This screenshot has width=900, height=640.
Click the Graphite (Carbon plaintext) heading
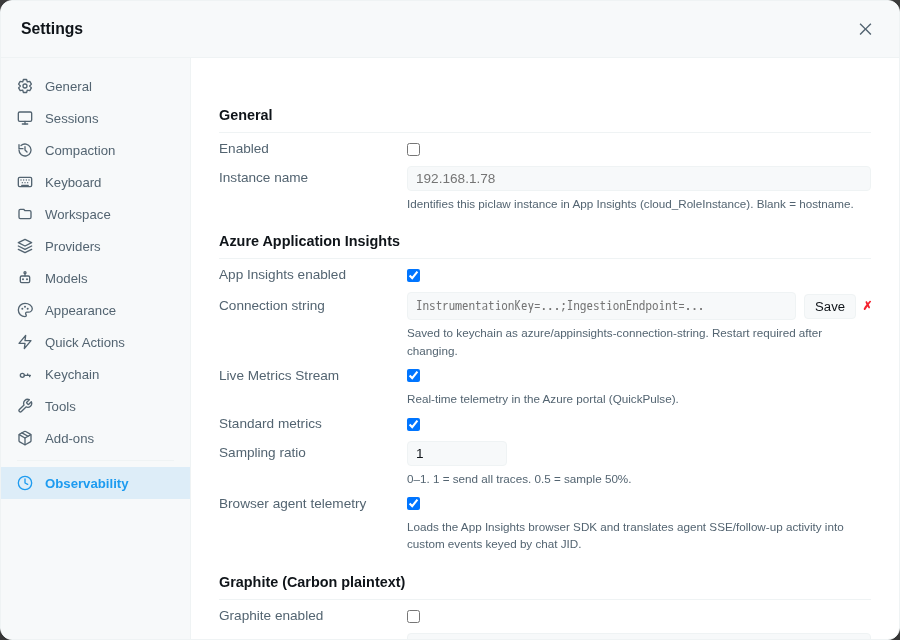click(x=312, y=582)
